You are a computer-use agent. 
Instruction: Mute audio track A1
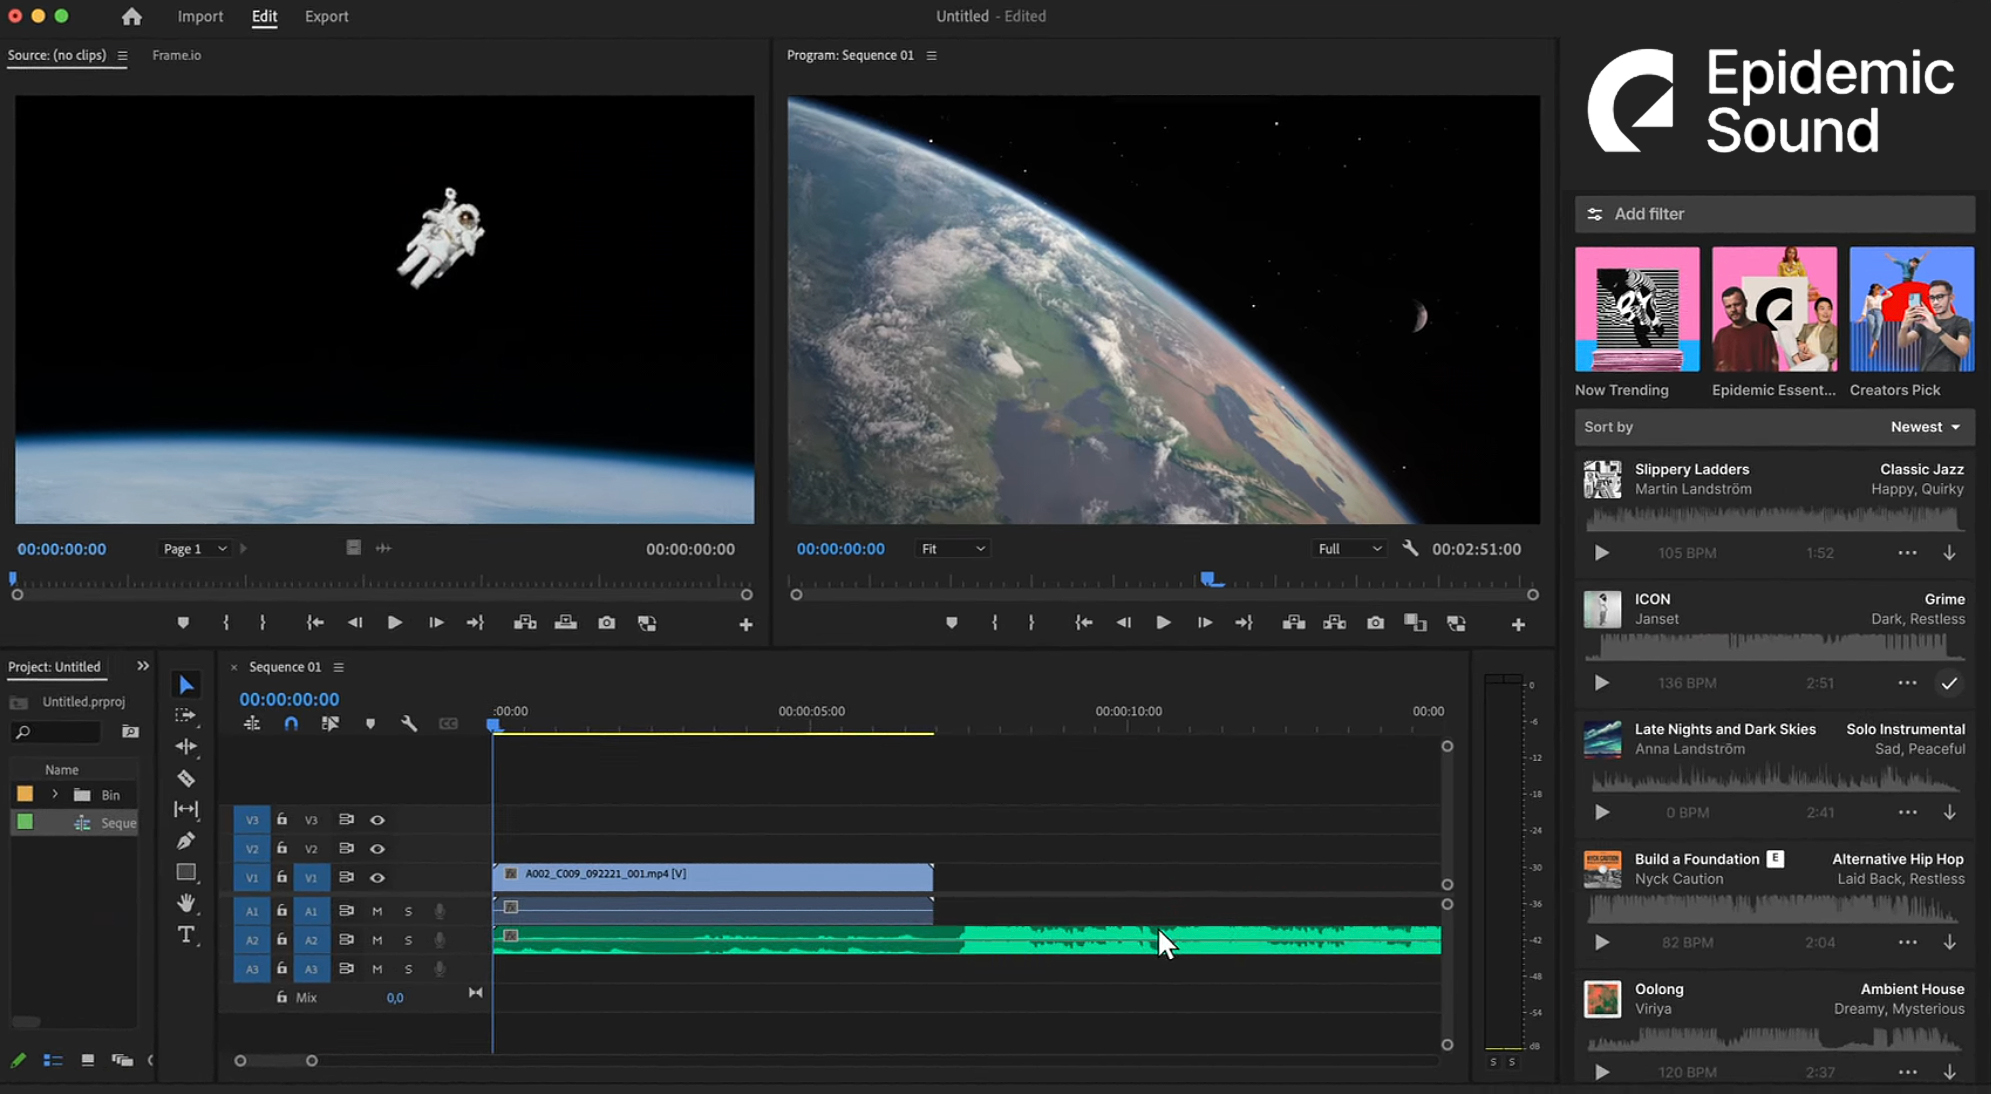377,911
